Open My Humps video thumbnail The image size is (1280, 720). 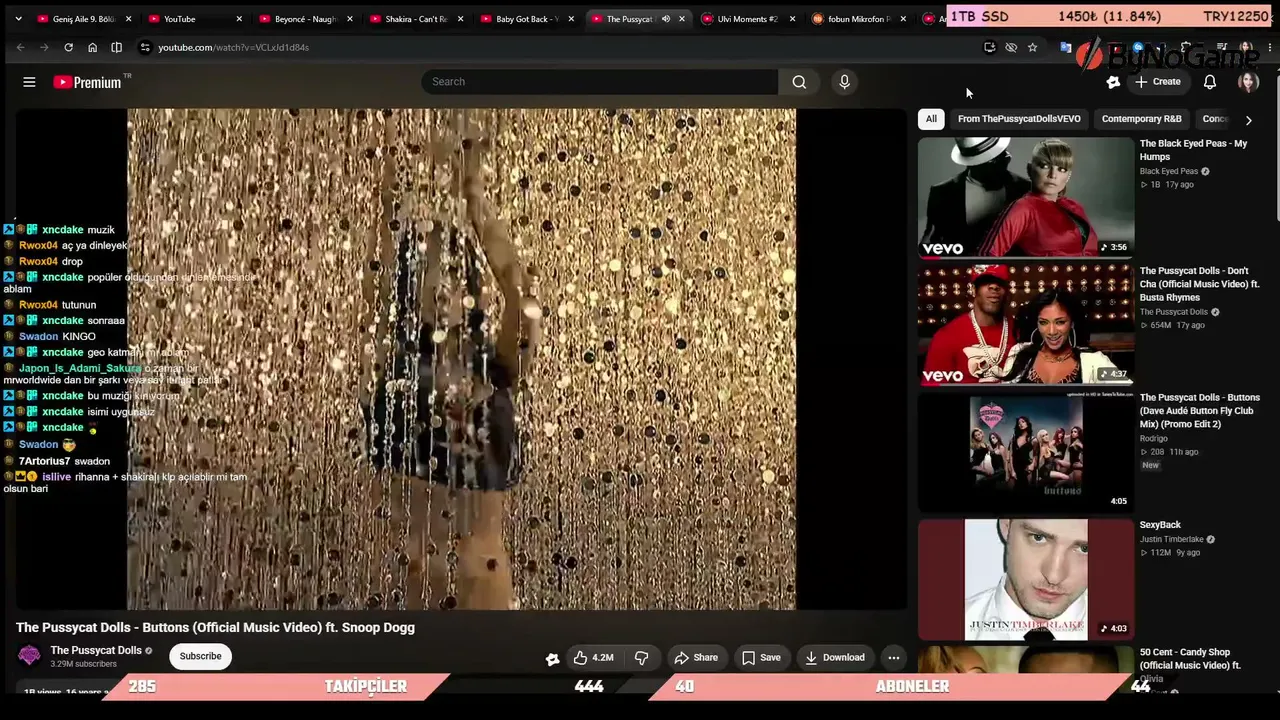pos(1026,197)
